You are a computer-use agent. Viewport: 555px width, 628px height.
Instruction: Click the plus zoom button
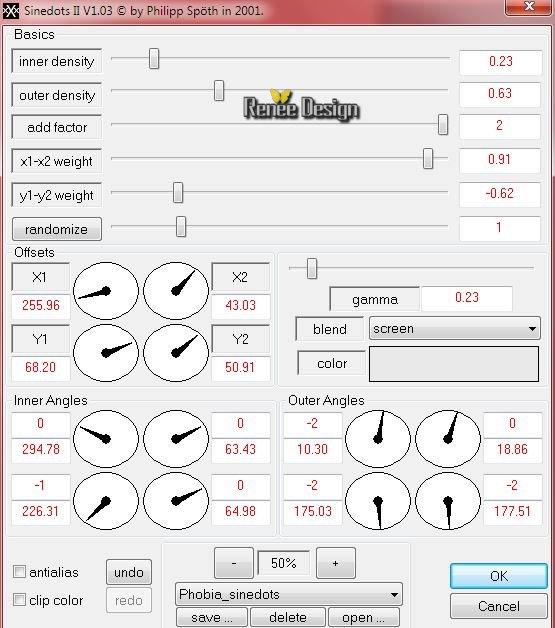click(x=336, y=563)
